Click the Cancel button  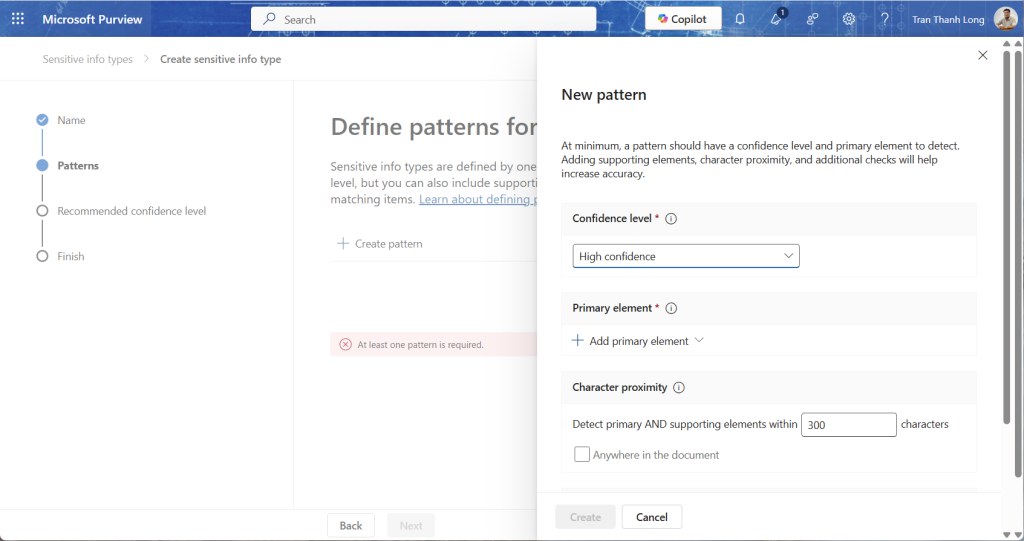pyautogui.click(x=651, y=517)
